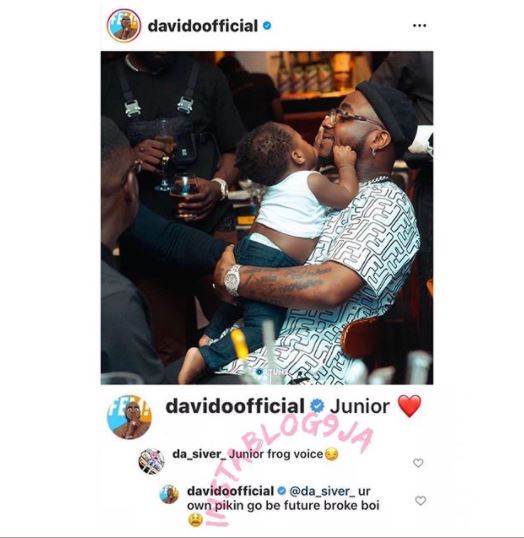
Task: Like davidoofficial's broke boi reply
Action: click(x=420, y=501)
